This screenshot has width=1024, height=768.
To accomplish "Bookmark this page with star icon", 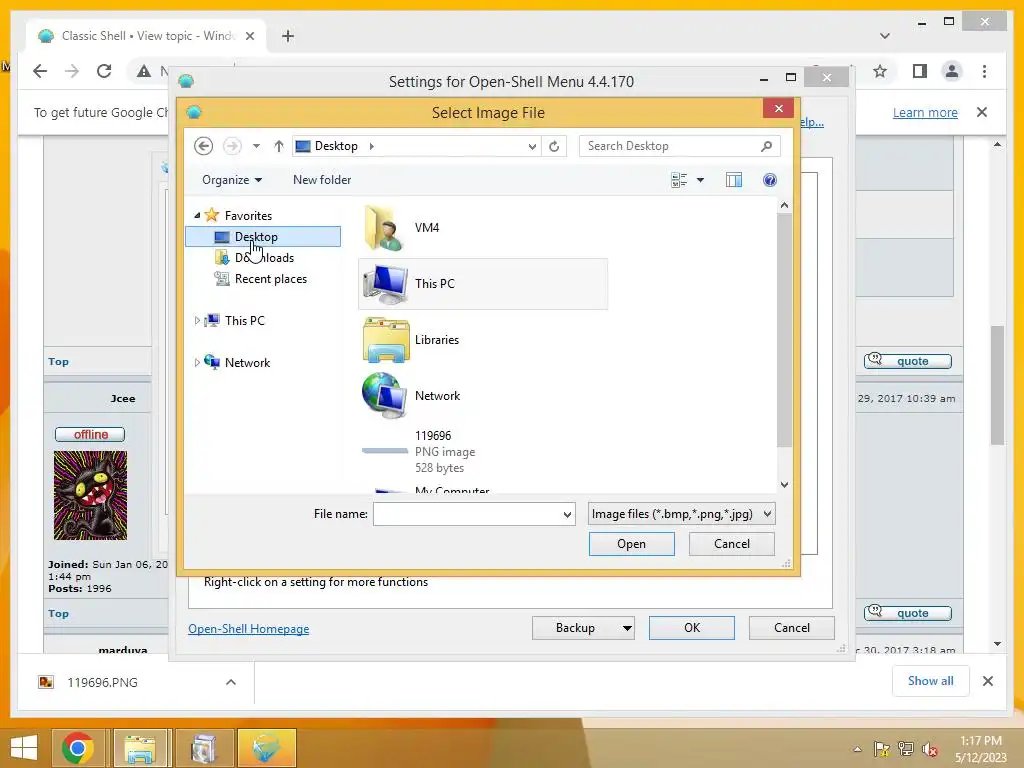I will [x=880, y=71].
